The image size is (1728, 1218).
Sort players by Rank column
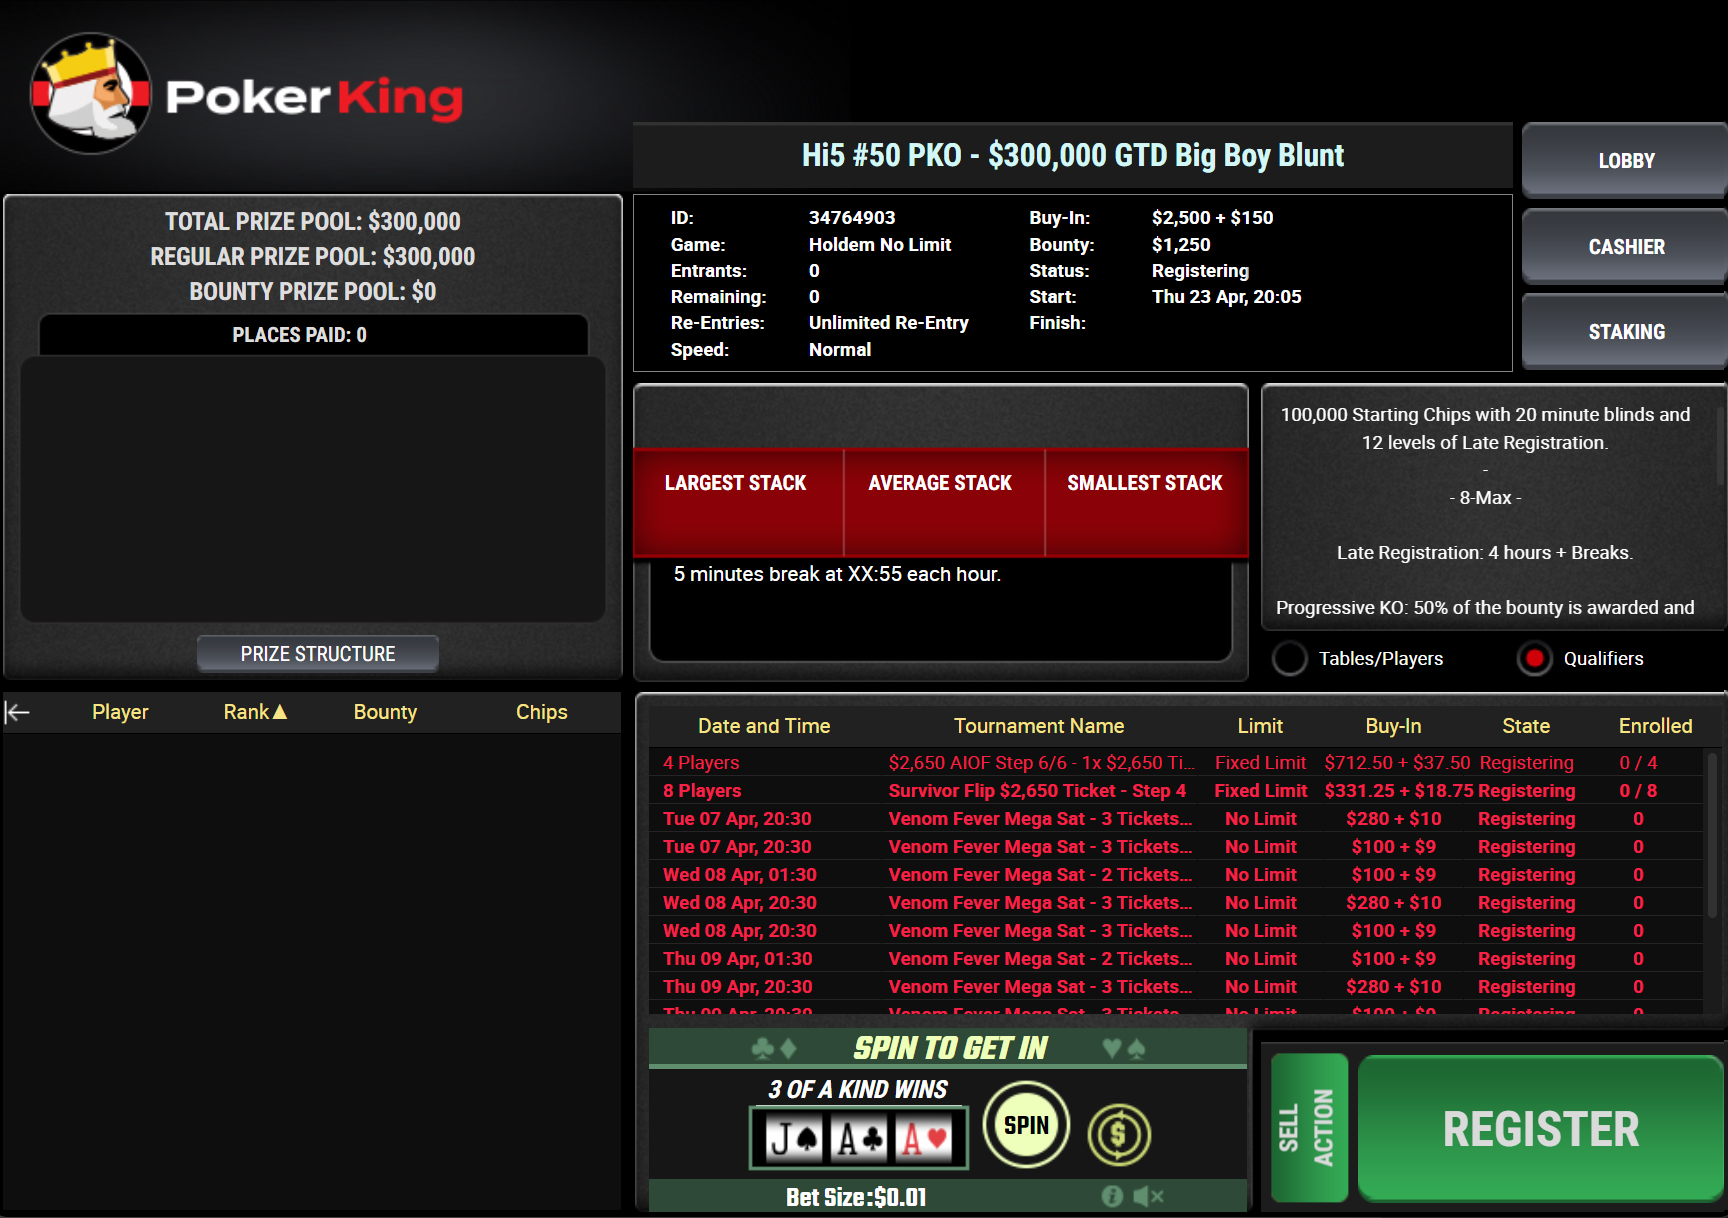point(254,712)
